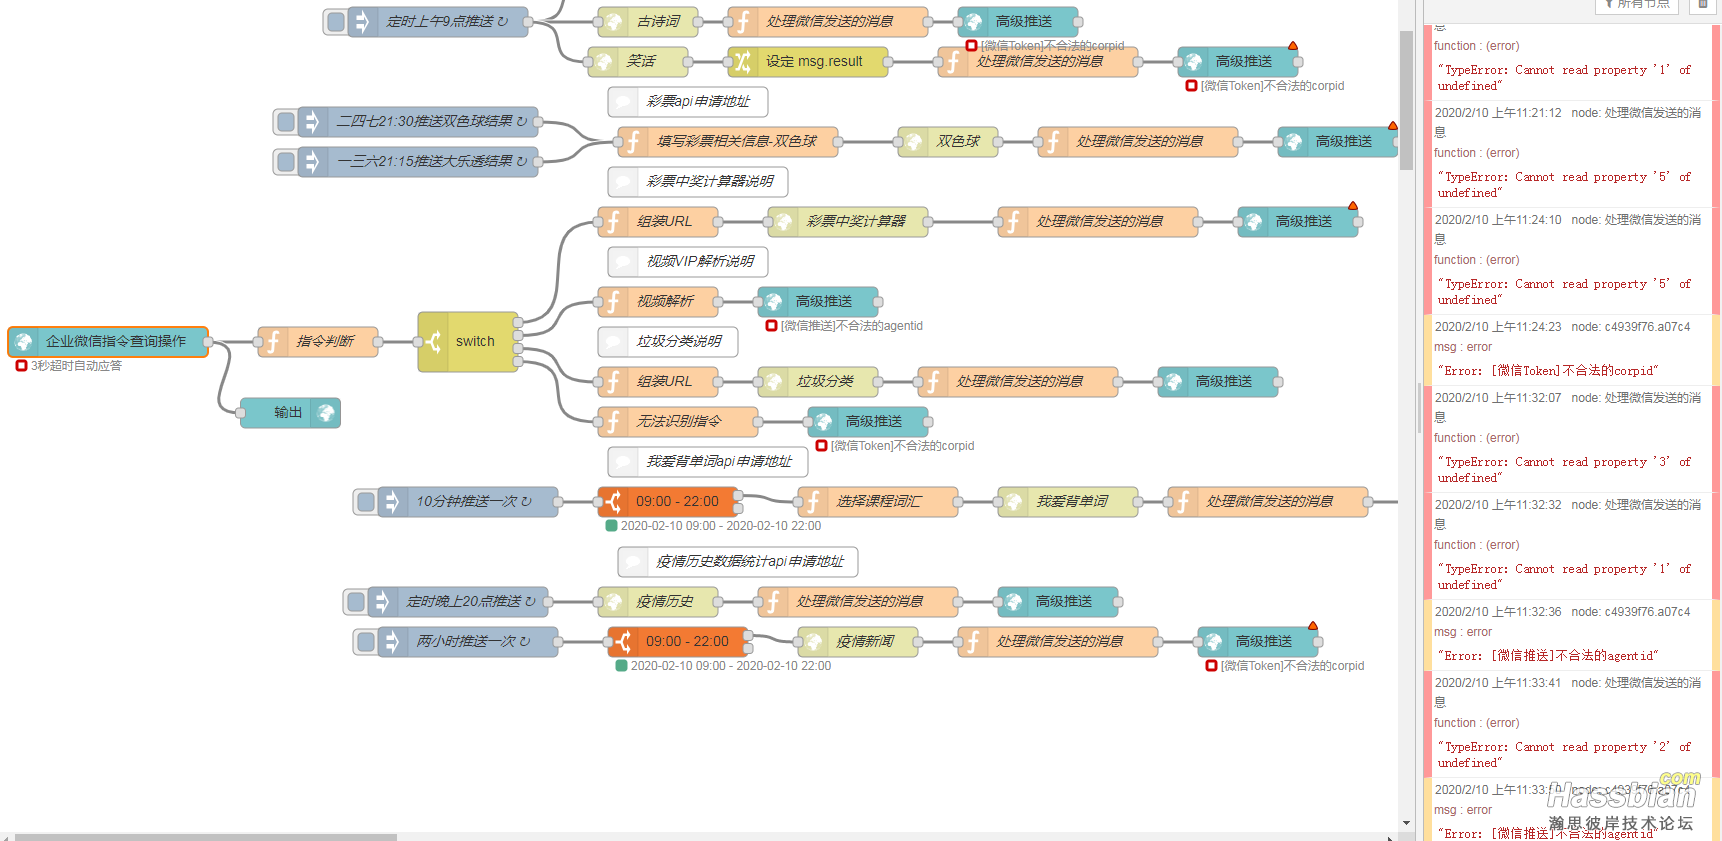Click the horizontal scrollbar left arrow
The height and width of the screenshot is (841, 1722).
(6, 836)
